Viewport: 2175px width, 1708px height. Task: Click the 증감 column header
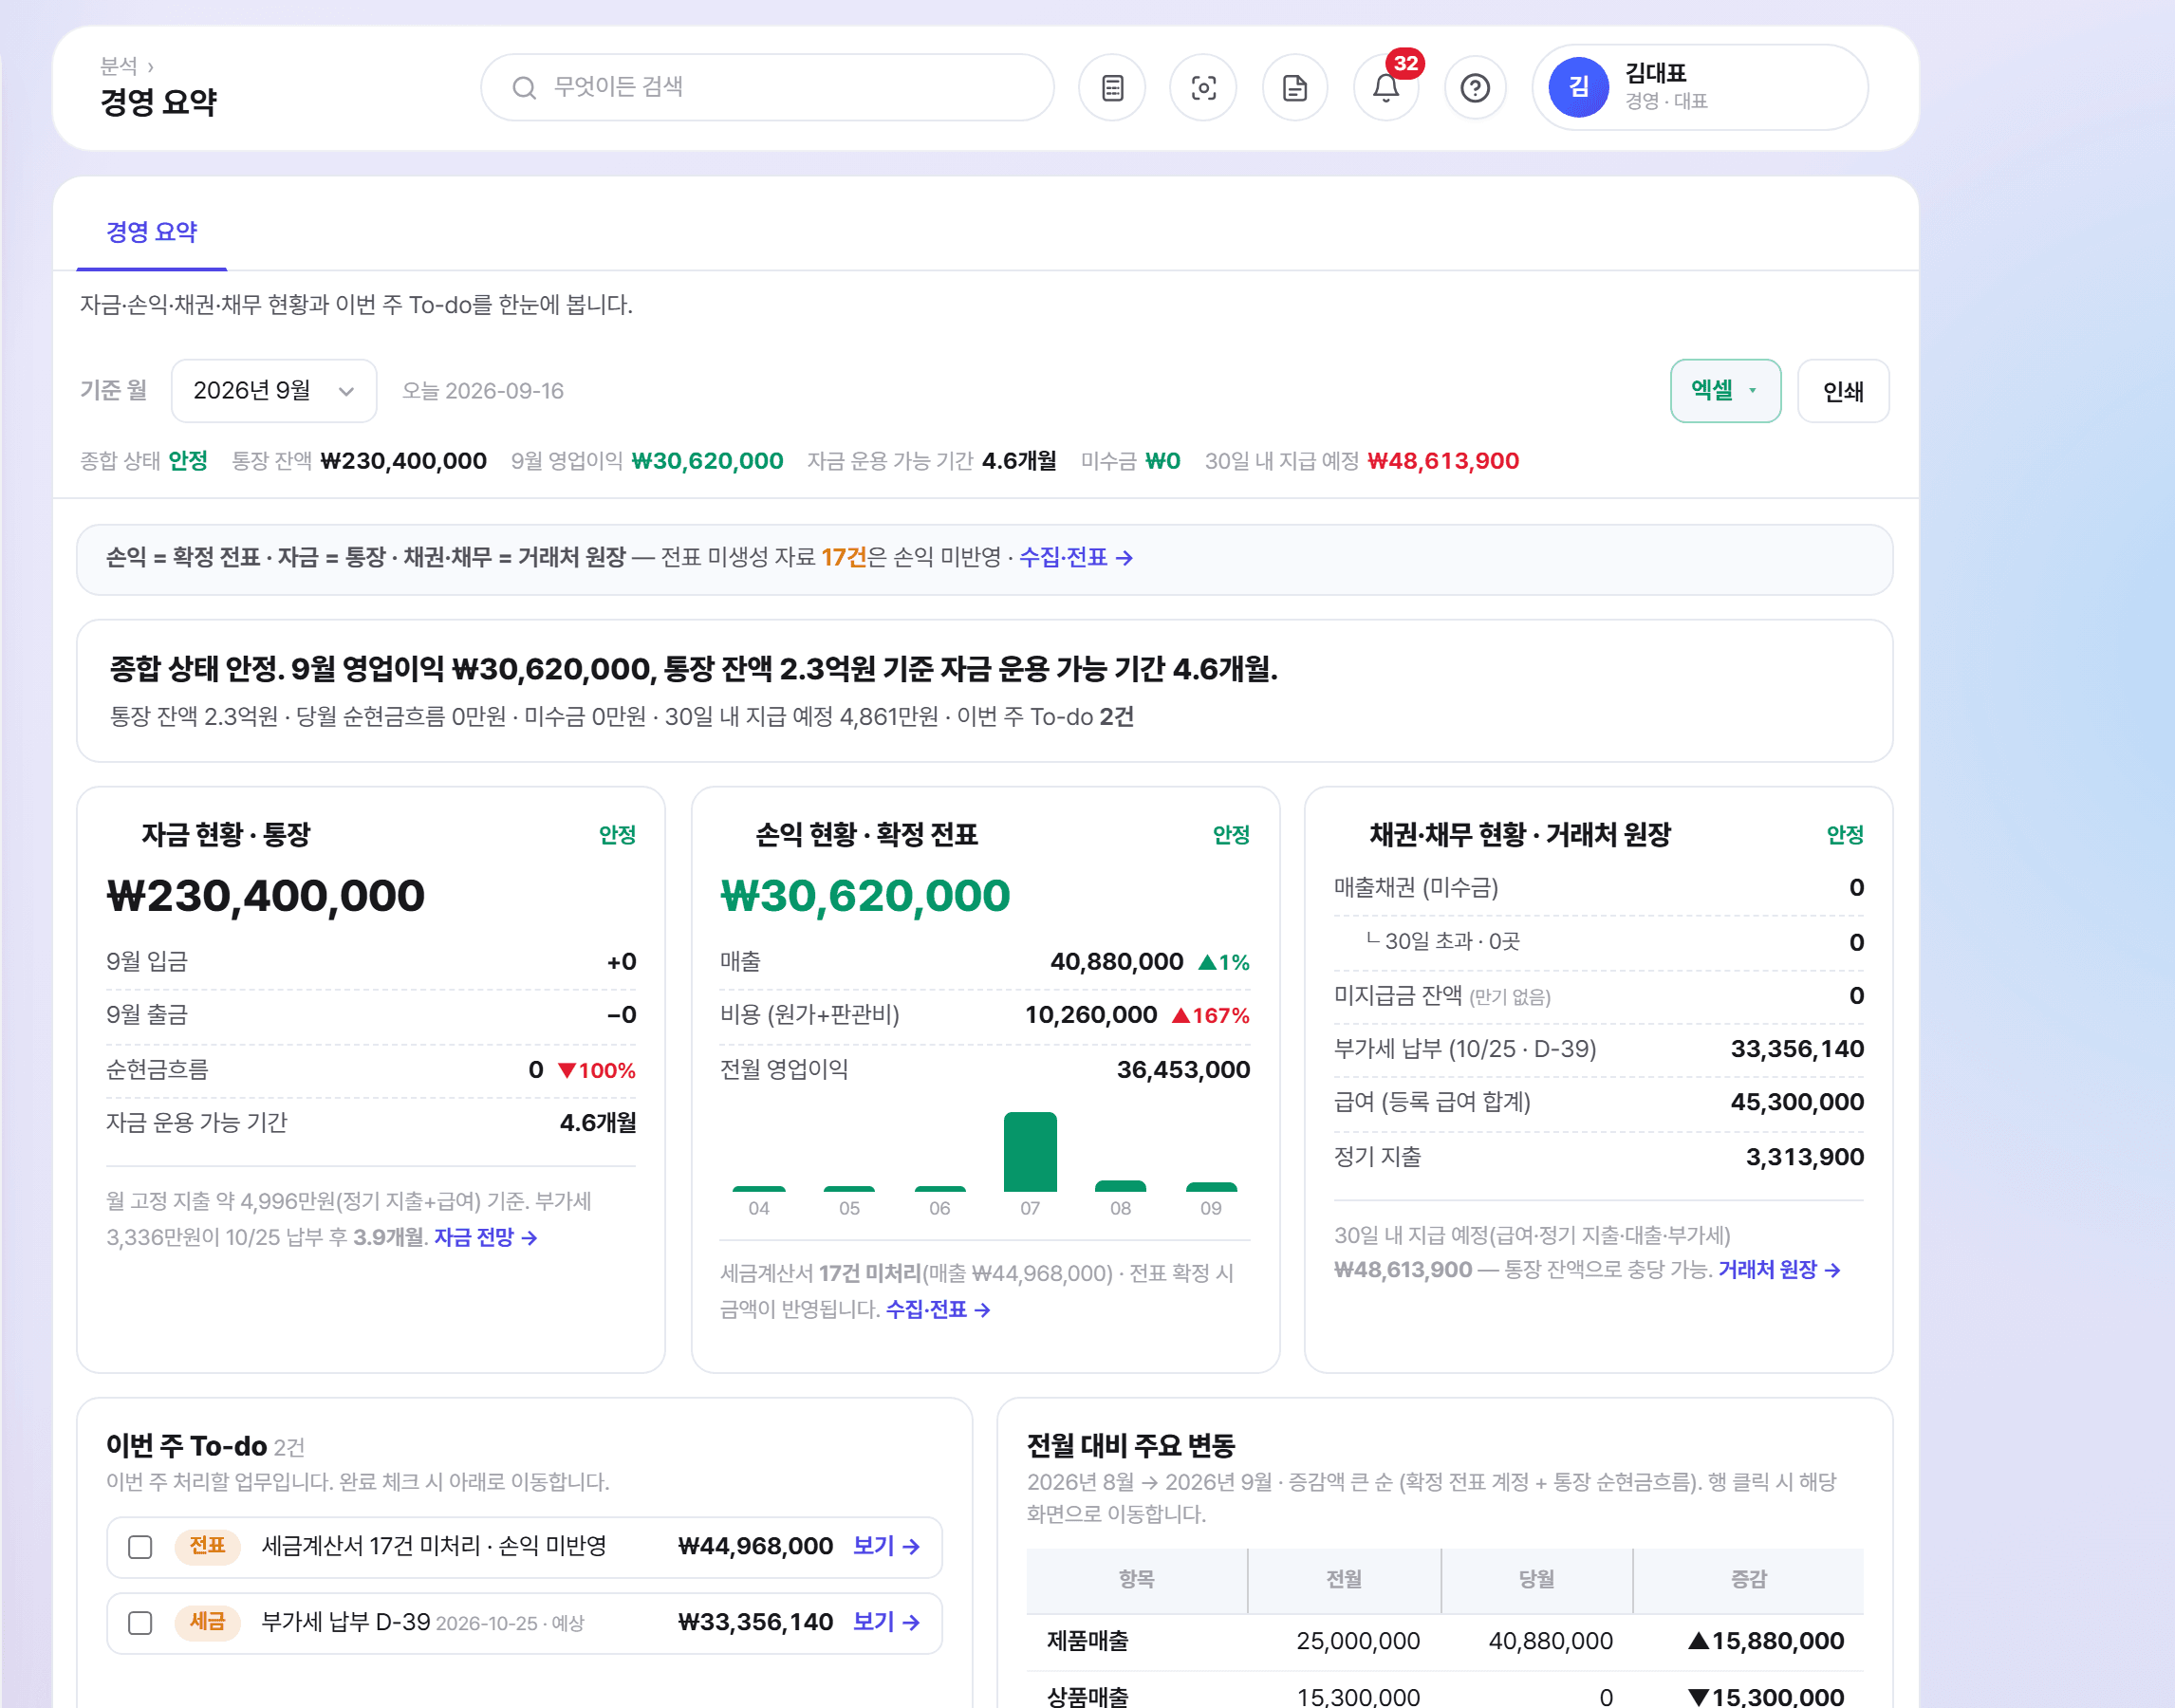[1748, 1580]
